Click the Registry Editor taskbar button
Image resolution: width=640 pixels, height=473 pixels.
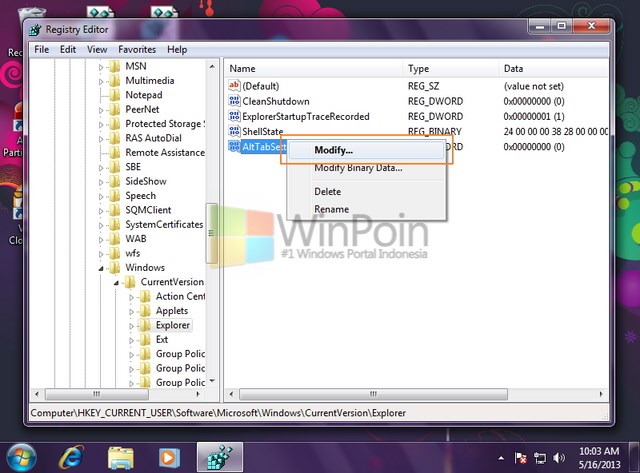click(220, 457)
